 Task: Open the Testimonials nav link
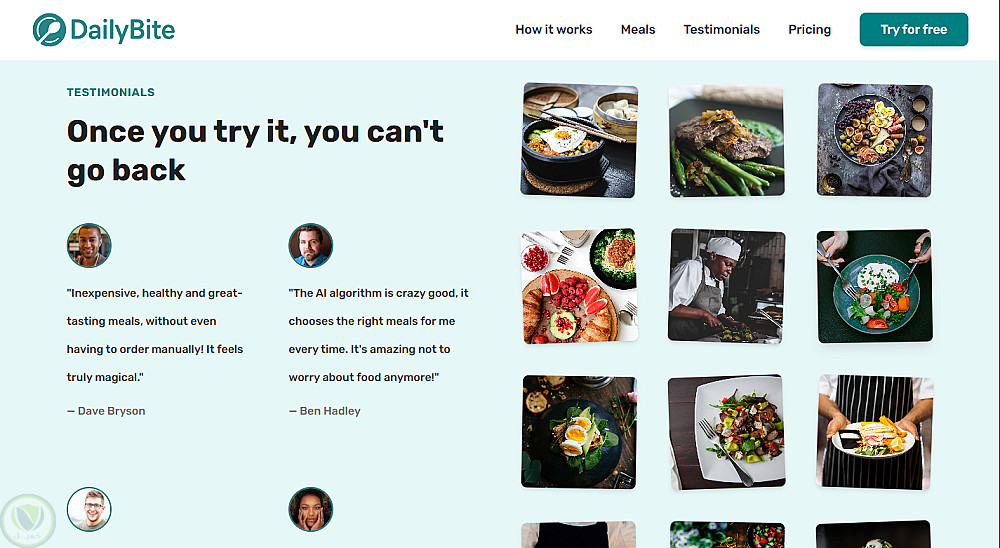click(721, 29)
